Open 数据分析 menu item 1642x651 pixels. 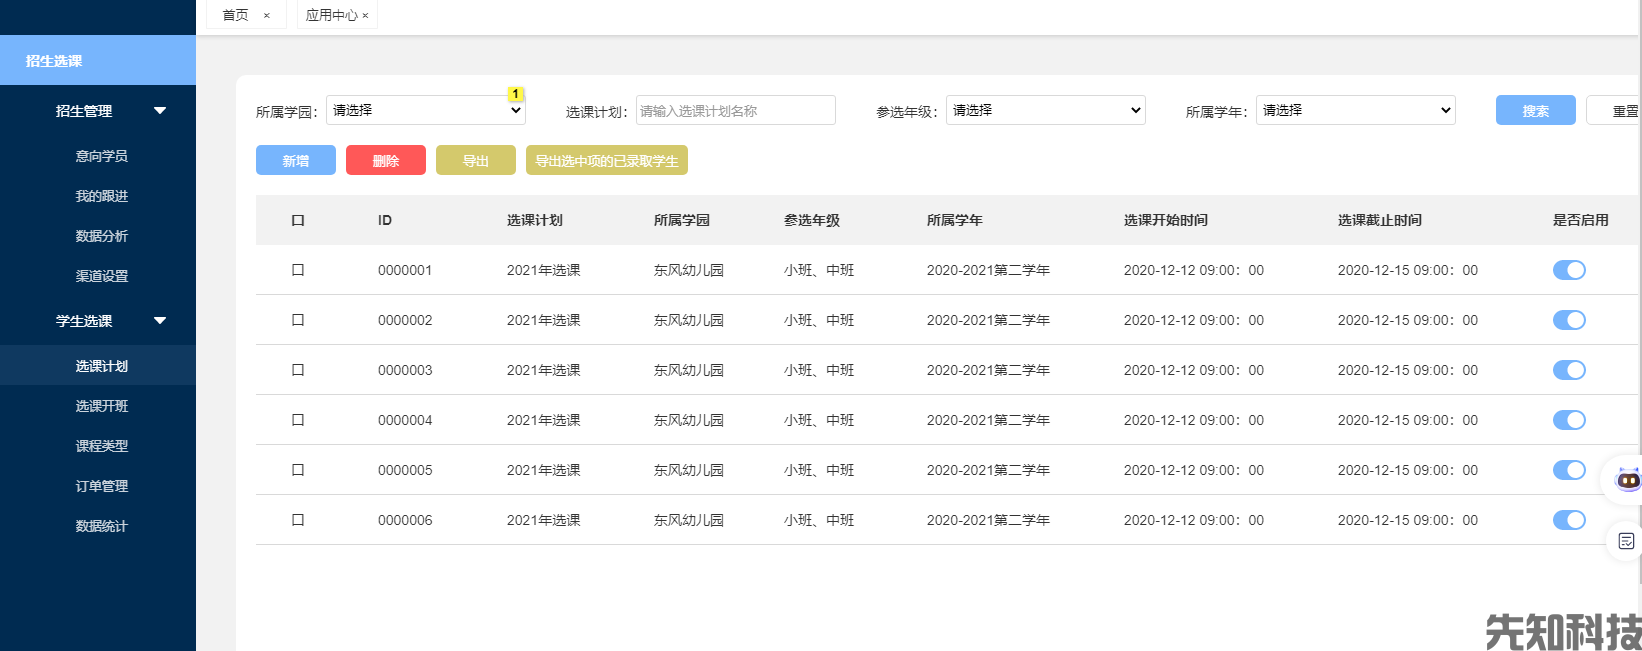(102, 236)
